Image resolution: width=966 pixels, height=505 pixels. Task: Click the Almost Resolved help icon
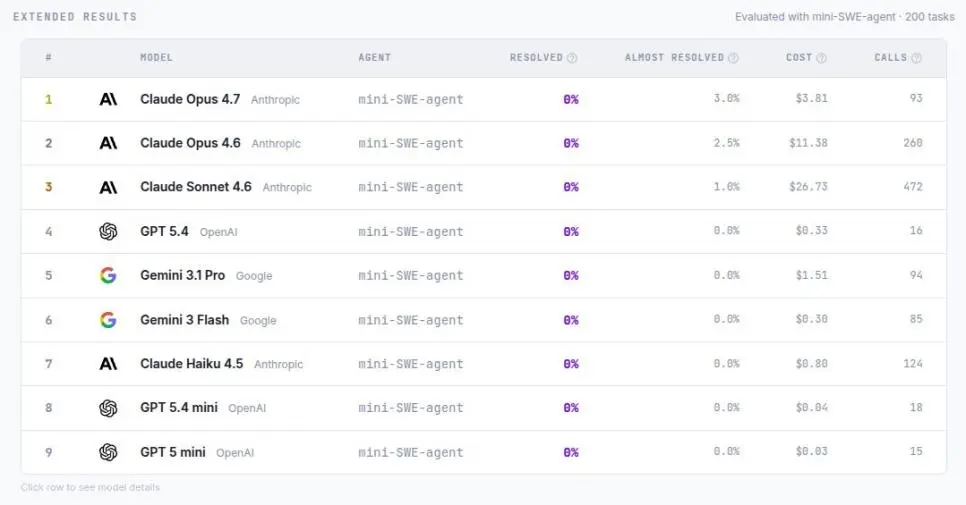tap(733, 58)
